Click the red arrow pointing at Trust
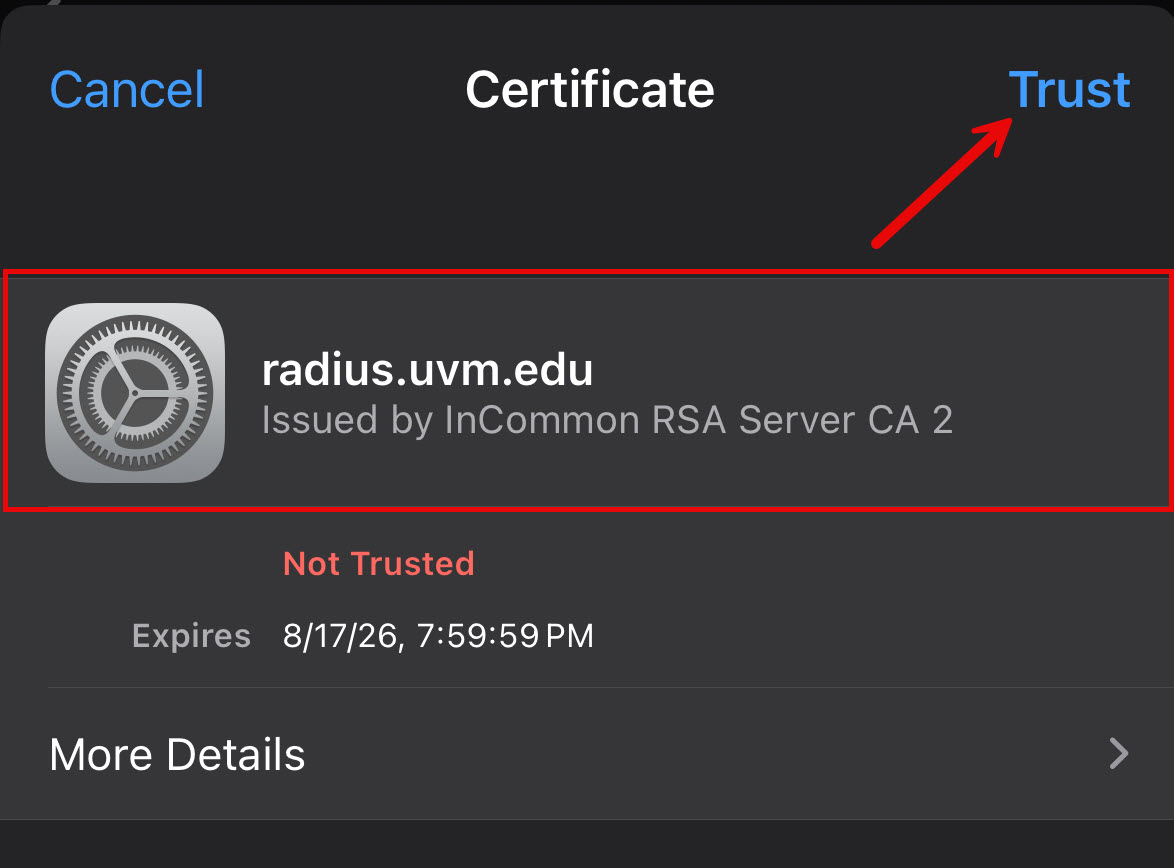The width and height of the screenshot is (1174, 868). point(940,182)
